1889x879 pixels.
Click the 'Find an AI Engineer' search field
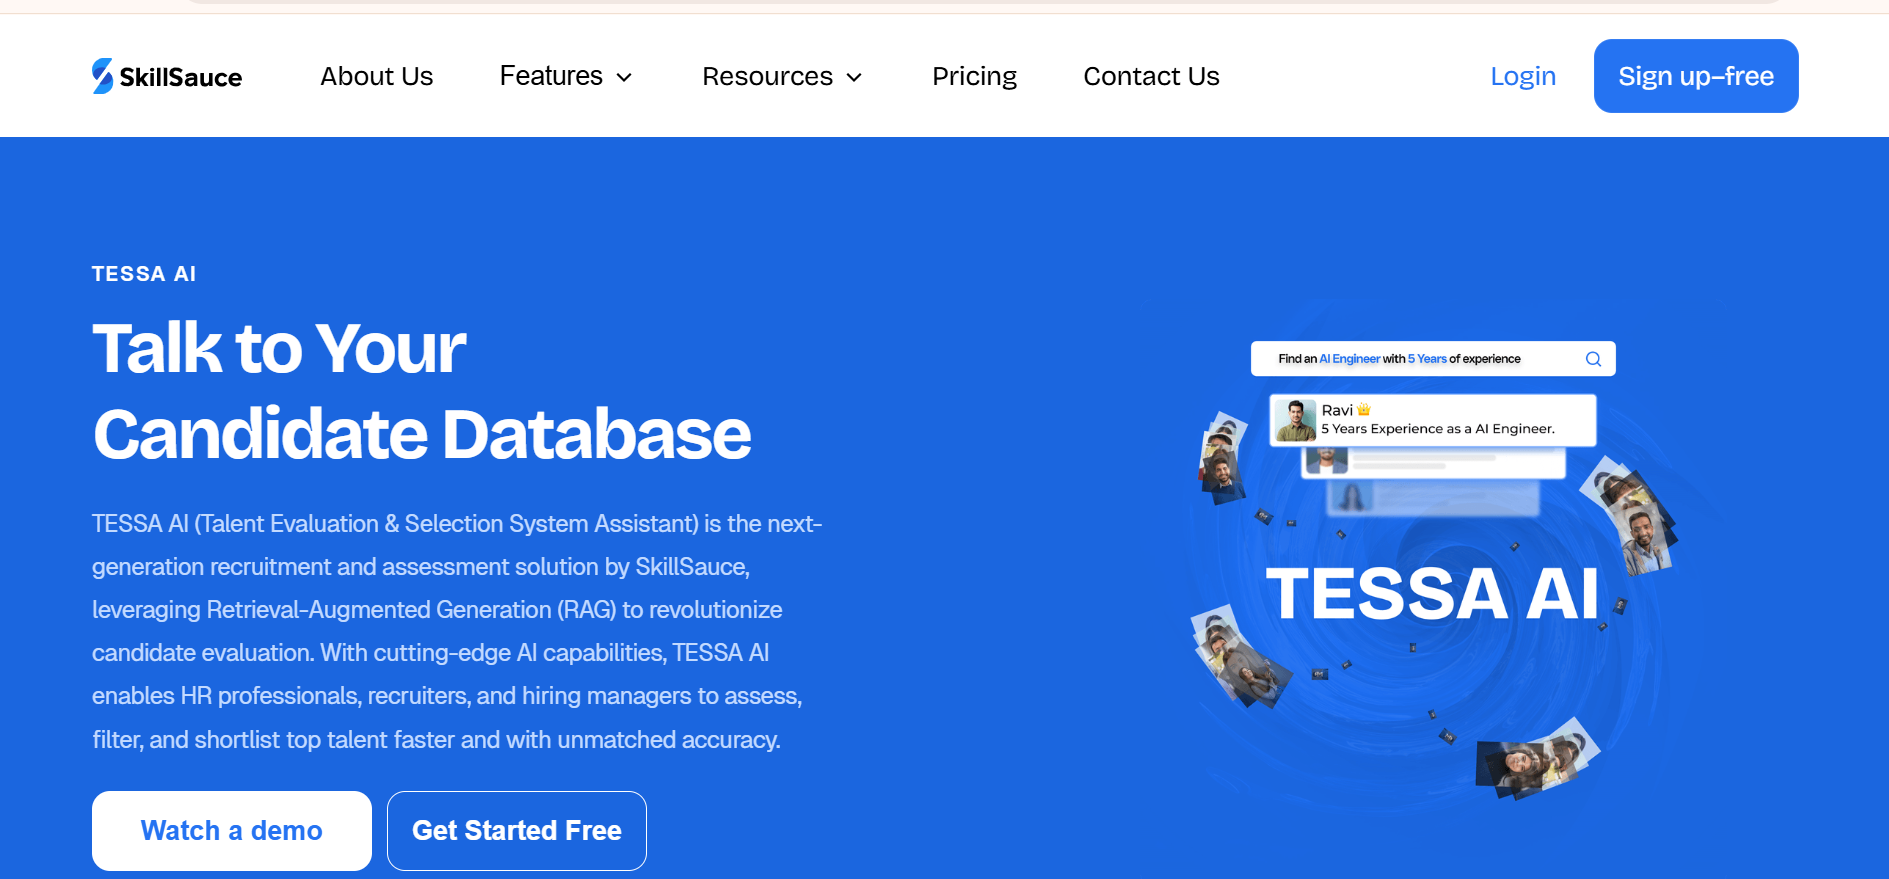tap(1433, 359)
